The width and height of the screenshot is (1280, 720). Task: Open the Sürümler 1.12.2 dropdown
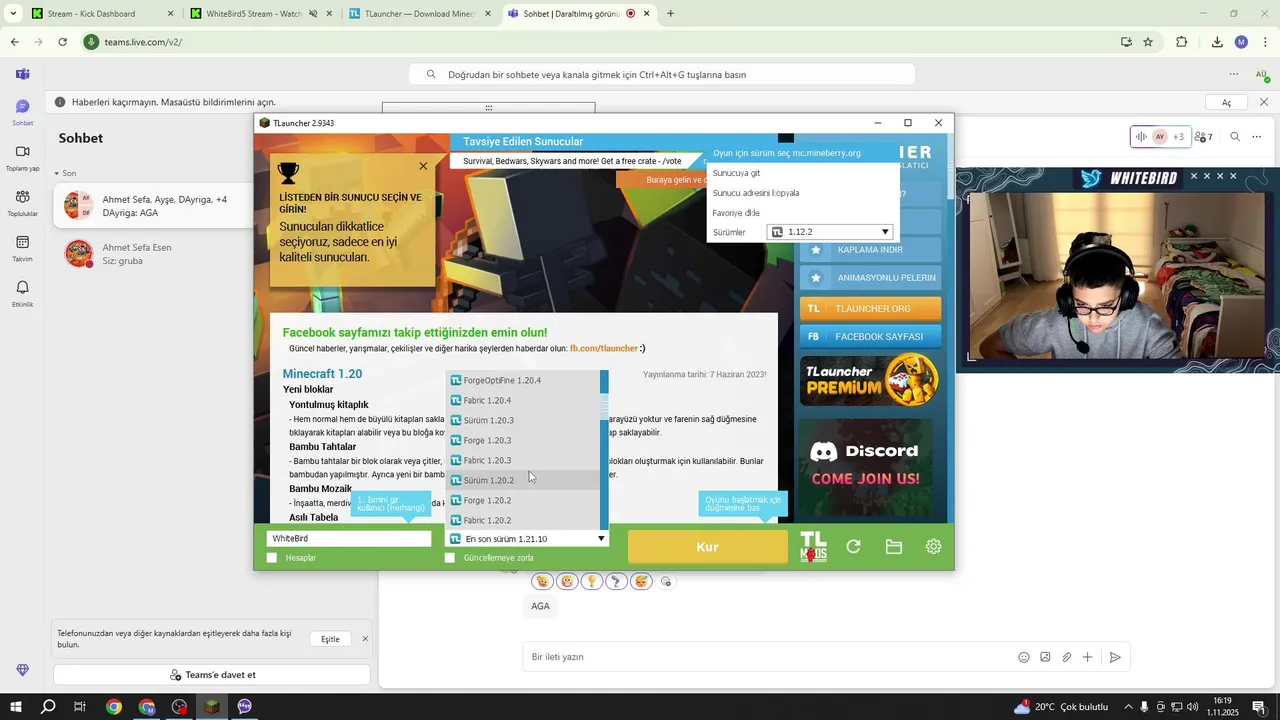(829, 232)
